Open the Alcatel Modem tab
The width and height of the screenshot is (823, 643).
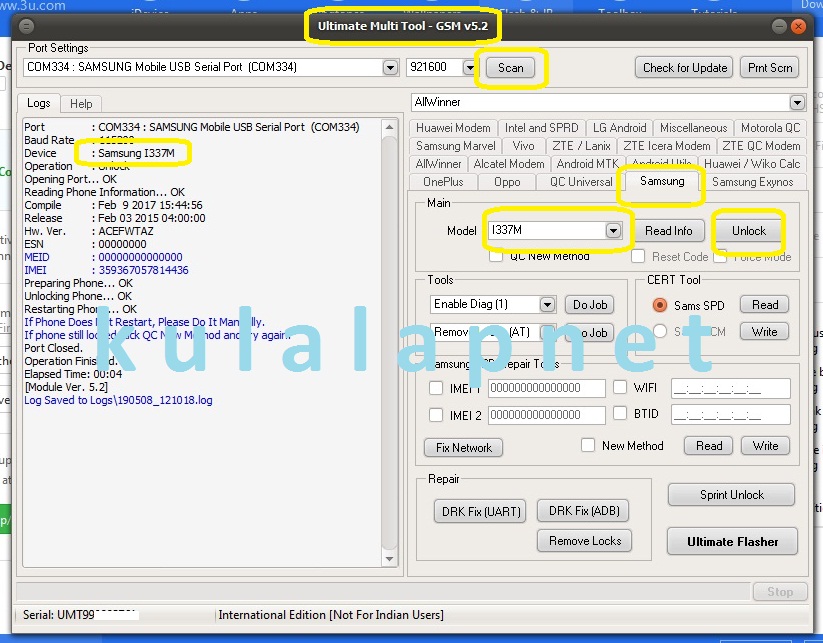point(509,164)
